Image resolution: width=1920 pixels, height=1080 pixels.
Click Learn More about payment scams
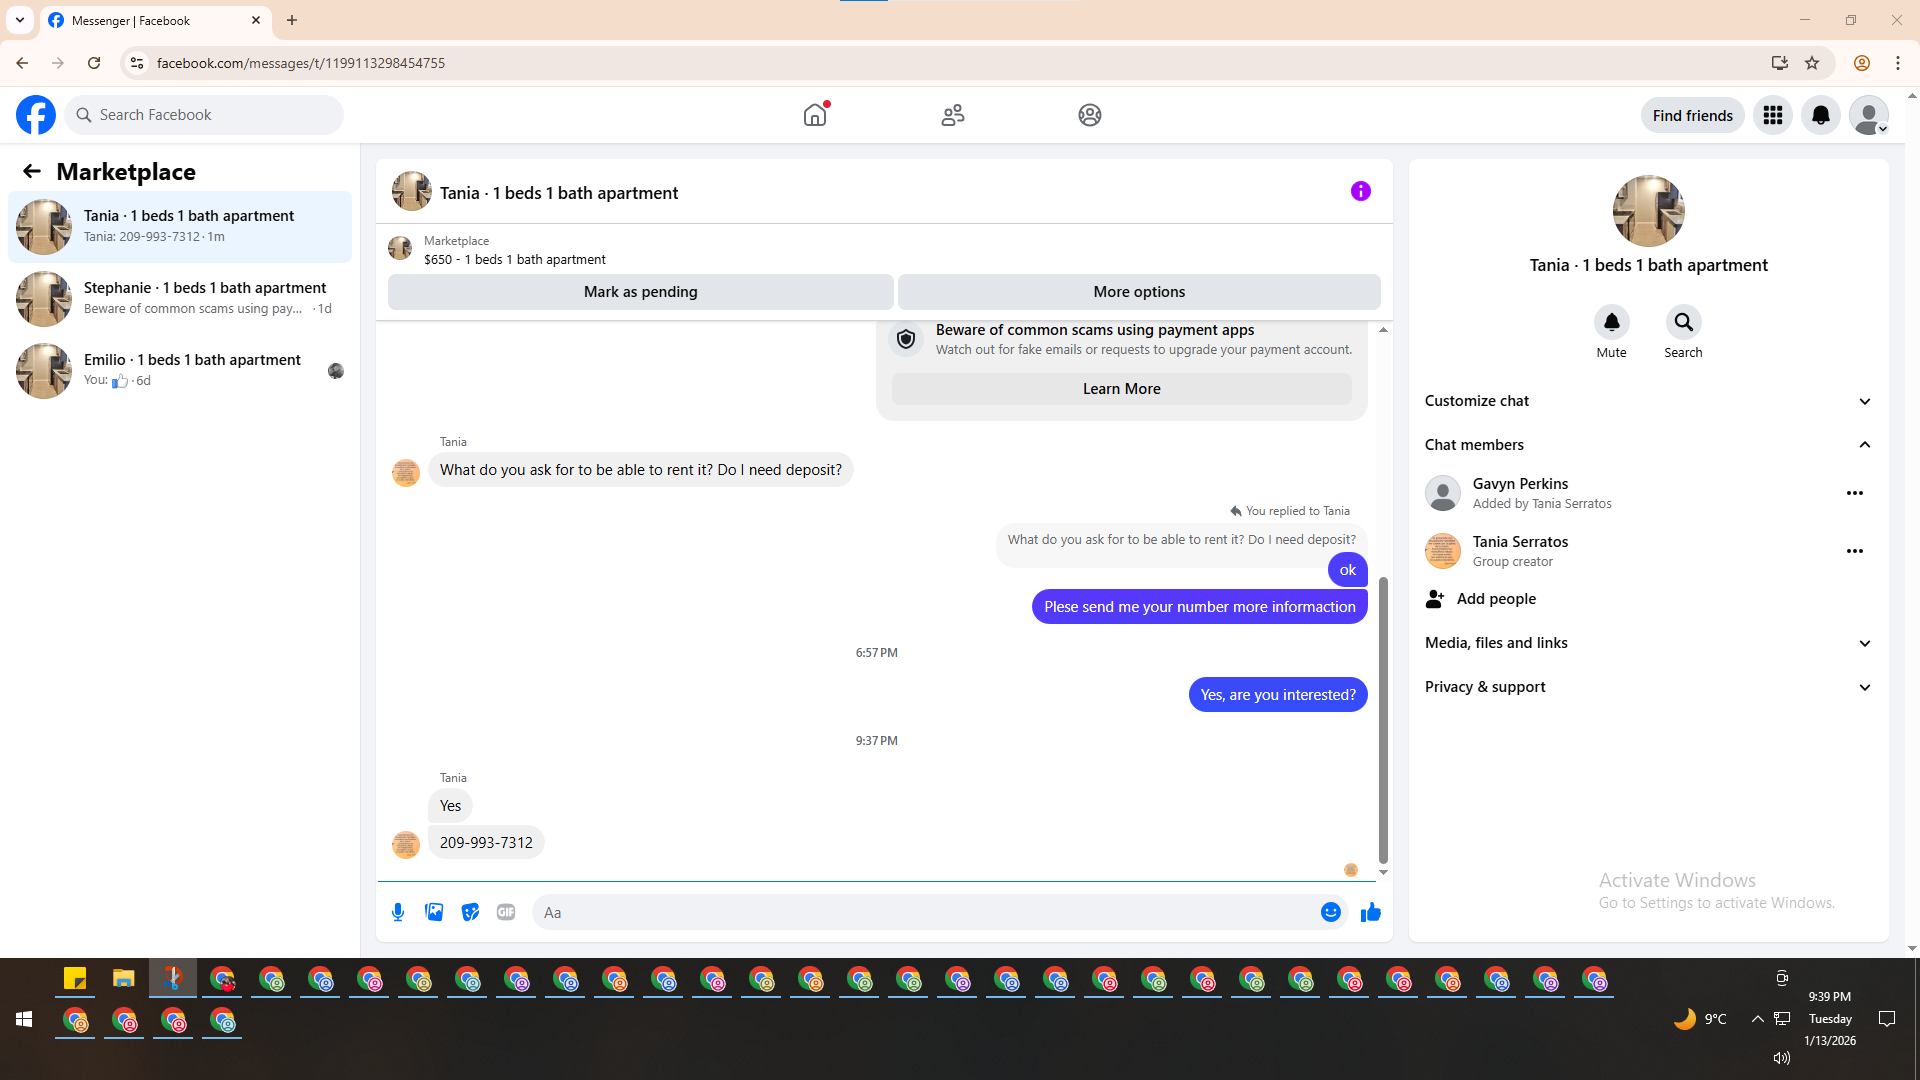(x=1121, y=389)
